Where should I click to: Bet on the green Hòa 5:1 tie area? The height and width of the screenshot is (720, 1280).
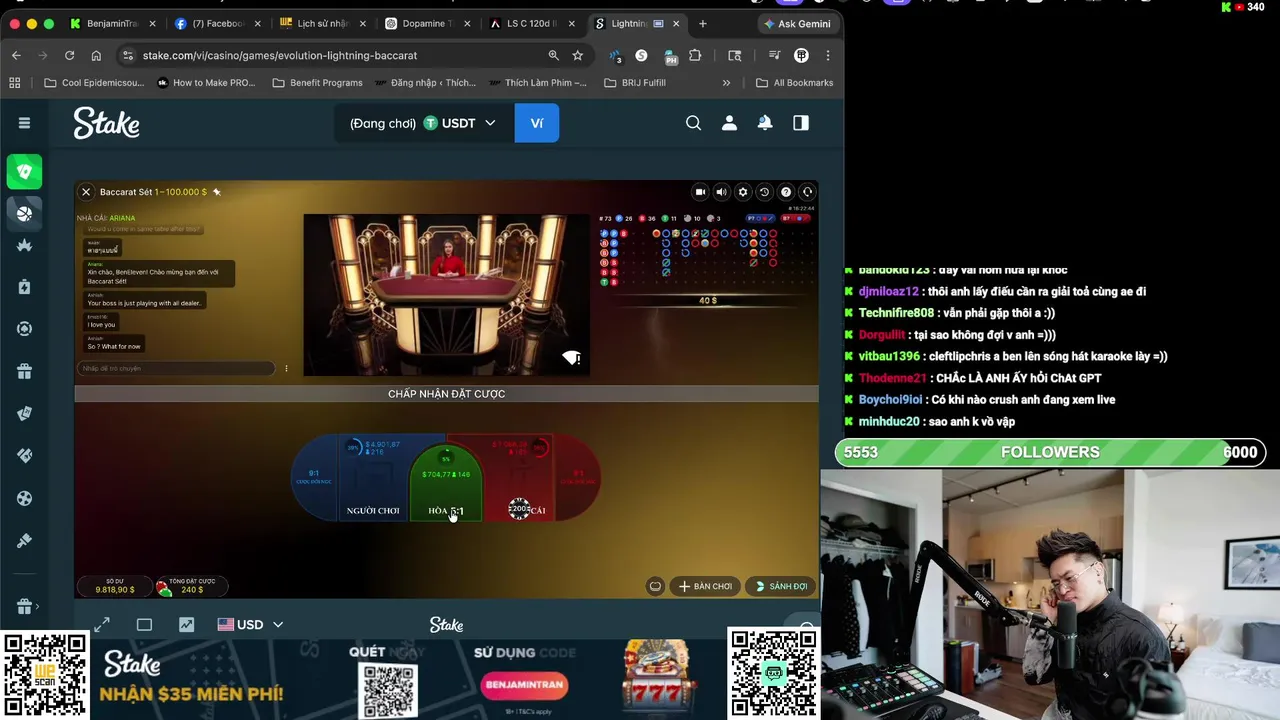pos(446,485)
